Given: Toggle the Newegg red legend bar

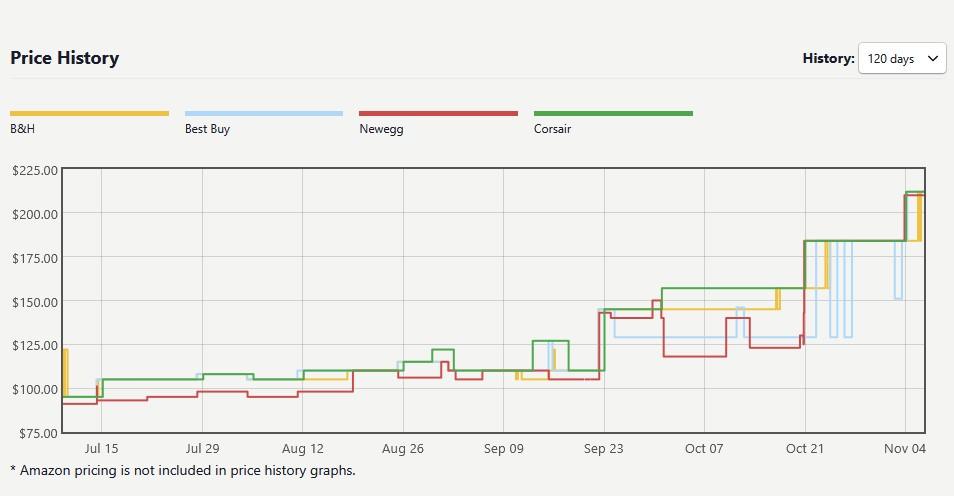Looking at the screenshot, I should click(438, 114).
